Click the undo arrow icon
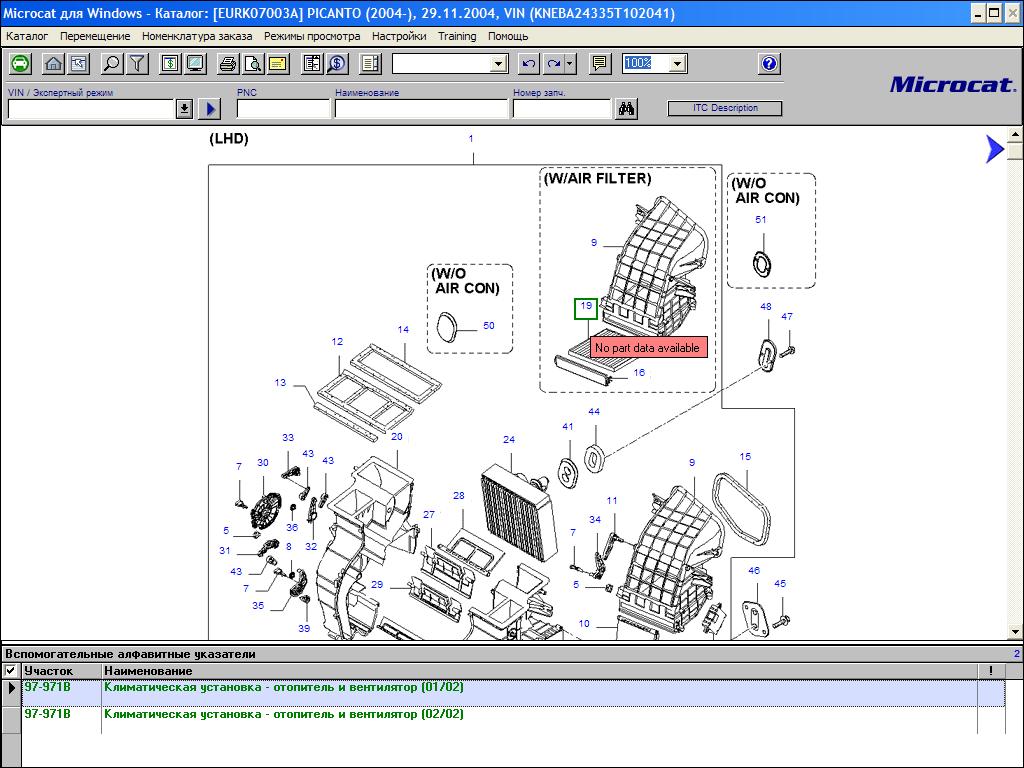Viewport: 1024px width, 768px height. 529,64
